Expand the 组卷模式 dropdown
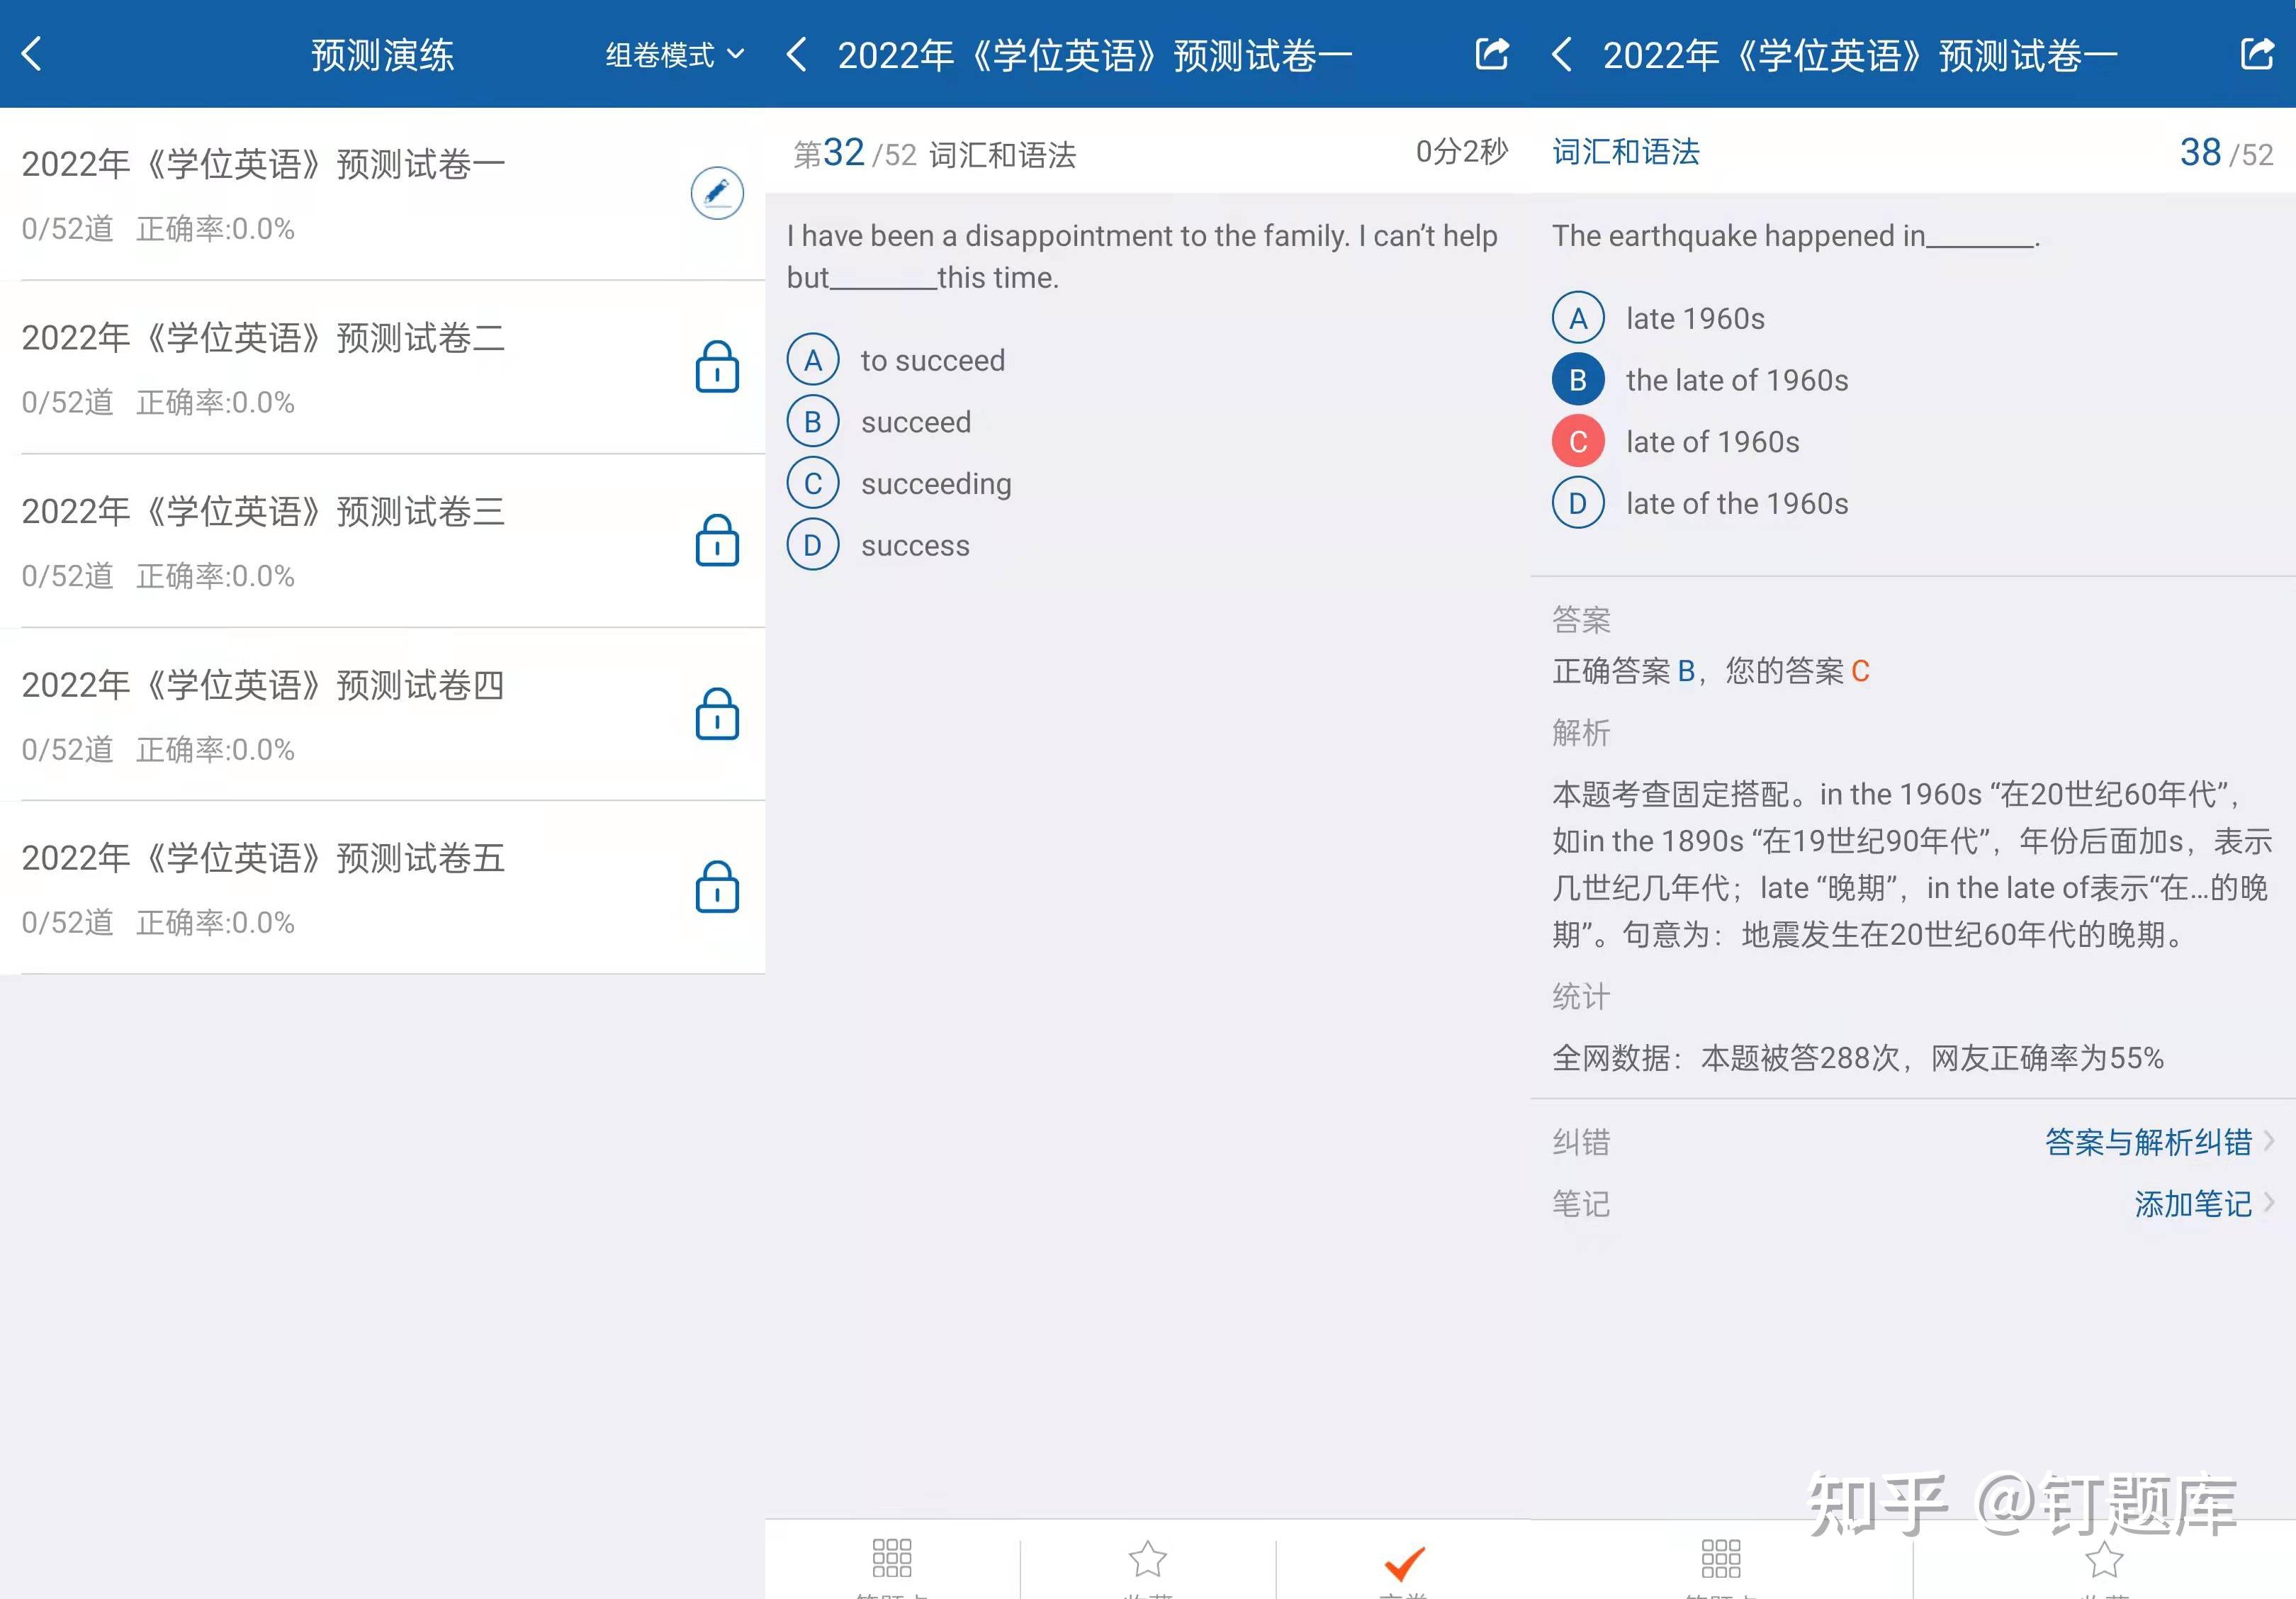 pyautogui.click(x=675, y=55)
